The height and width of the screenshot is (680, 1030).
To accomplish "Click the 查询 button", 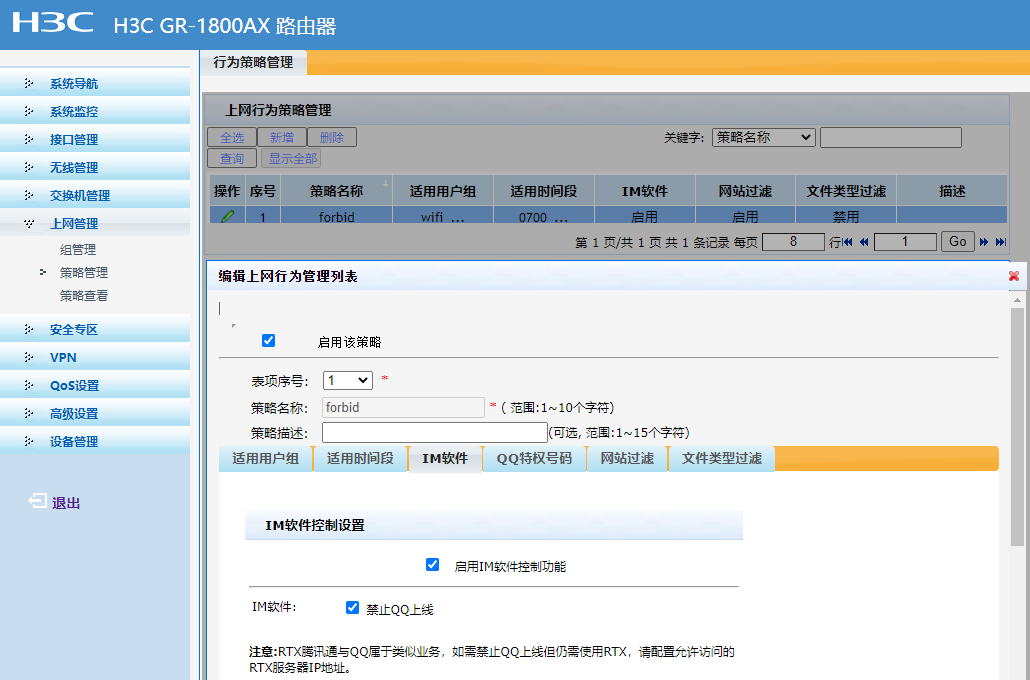I will (232, 158).
